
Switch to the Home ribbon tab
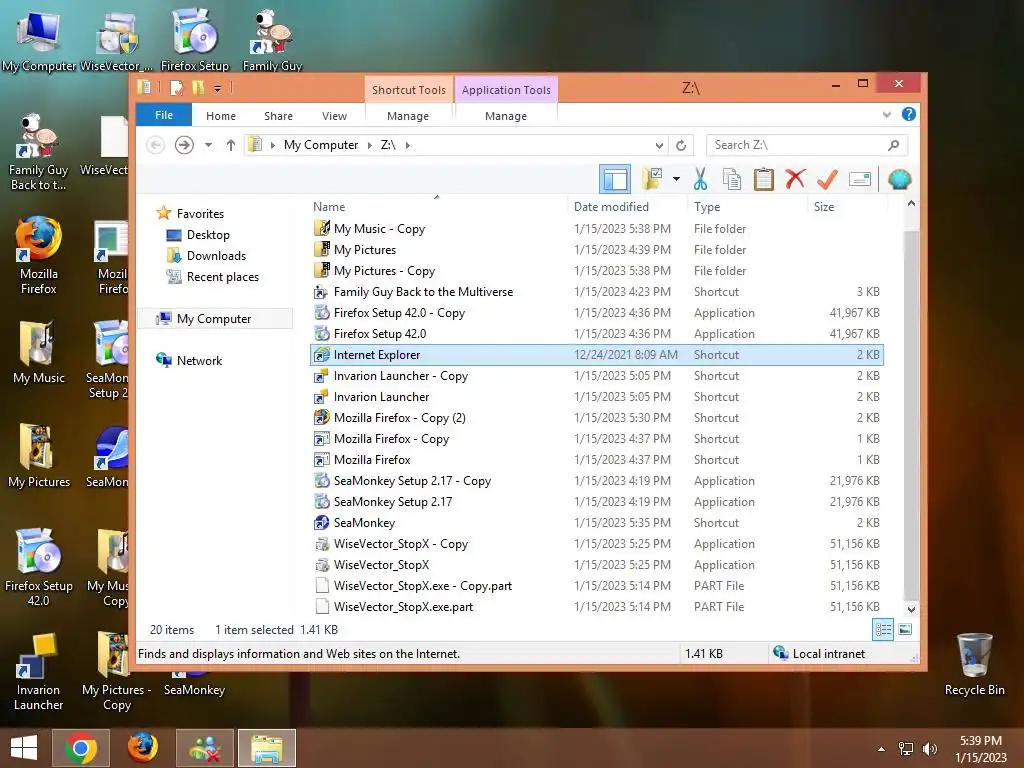pyautogui.click(x=221, y=116)
